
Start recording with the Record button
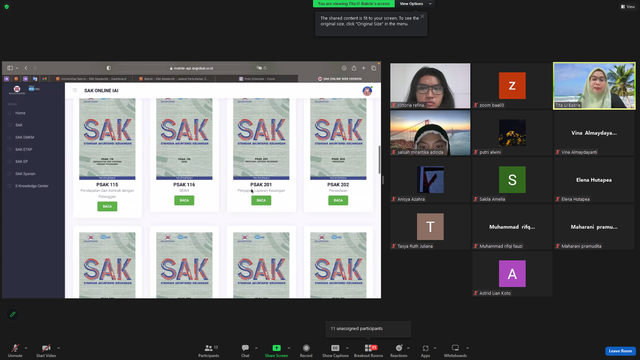(306, 350)
